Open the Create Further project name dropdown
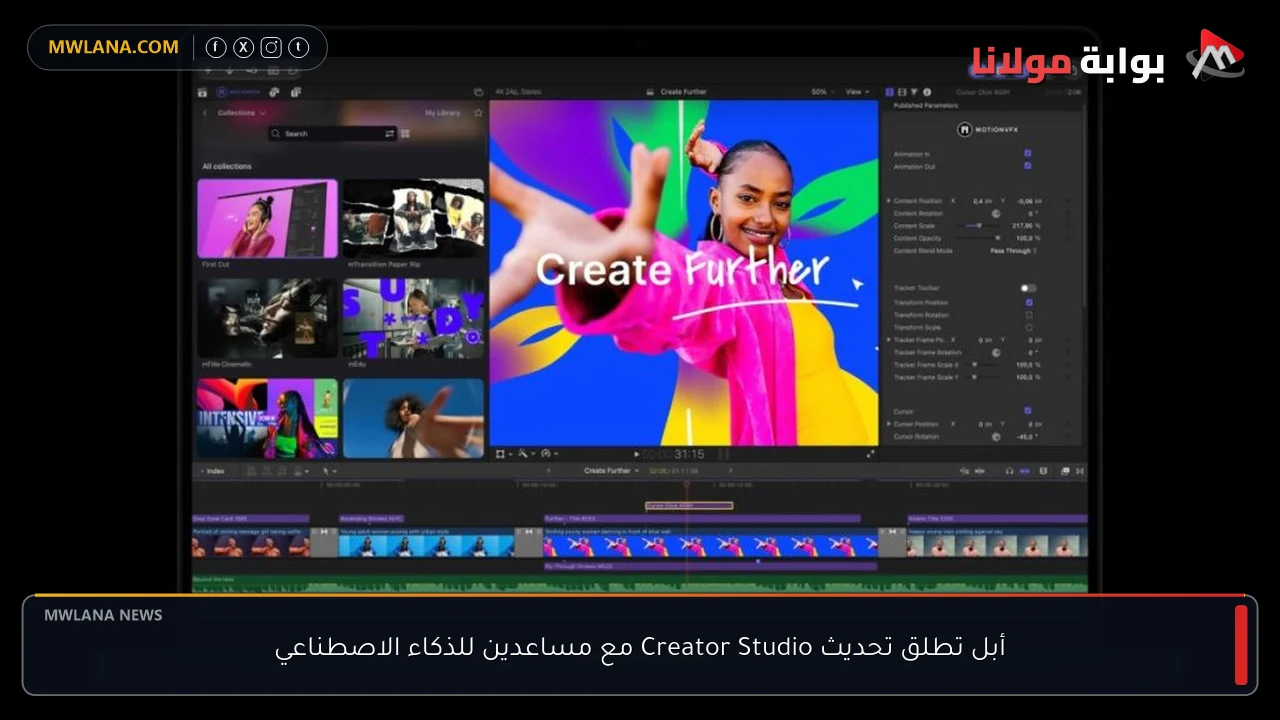The width and height of the screenshot is (1280, 720). click(x=611, y=471)
